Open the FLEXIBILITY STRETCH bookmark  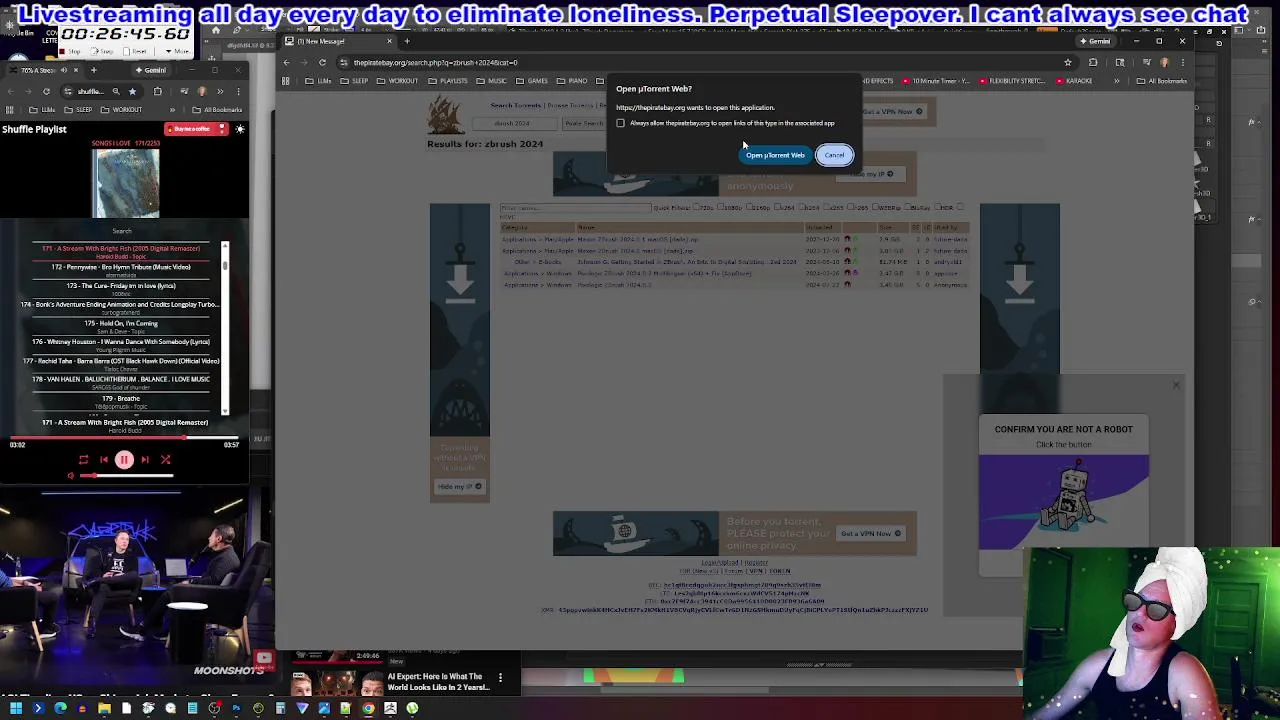pos(1013,81)
